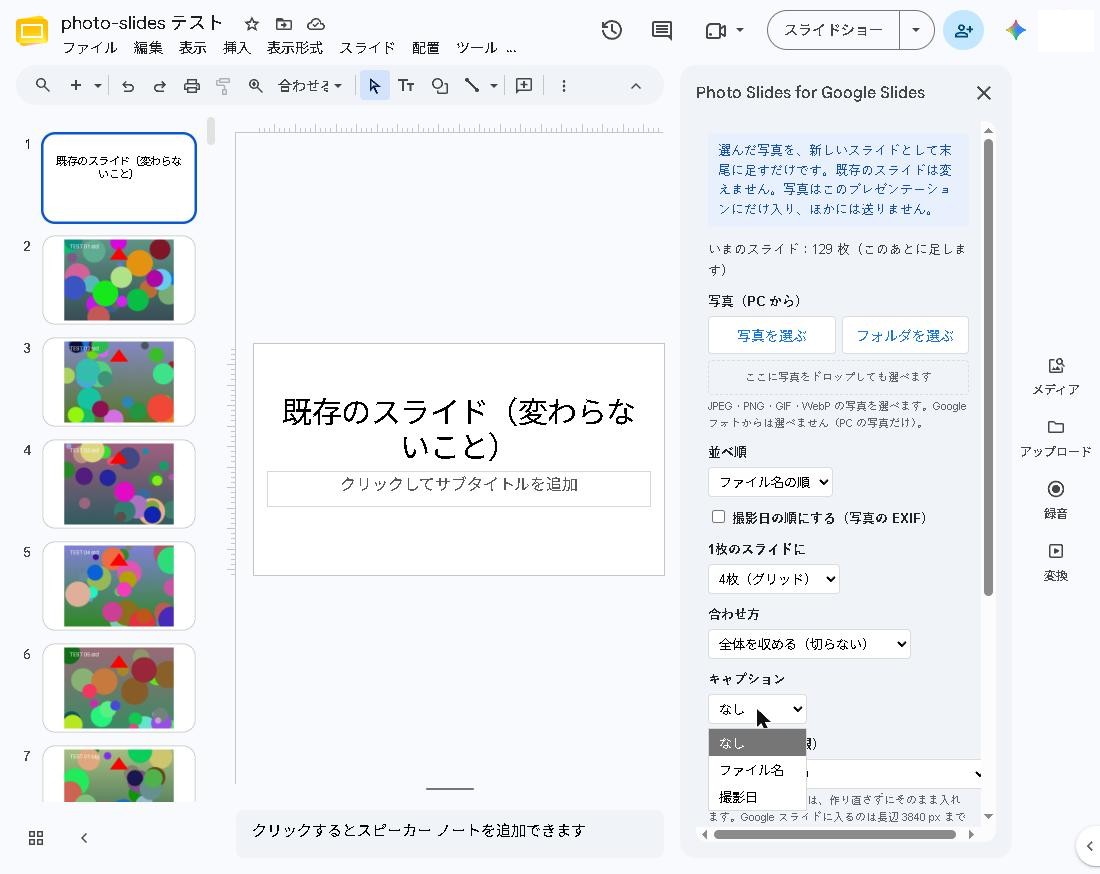Start 録音 from the side rail
Screen dimensions: 1100x874
1056,500
